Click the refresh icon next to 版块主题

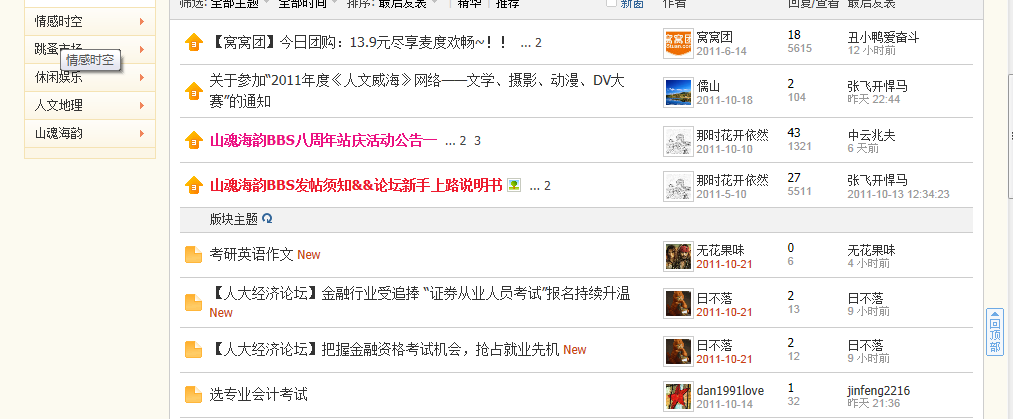pos(267,219)
